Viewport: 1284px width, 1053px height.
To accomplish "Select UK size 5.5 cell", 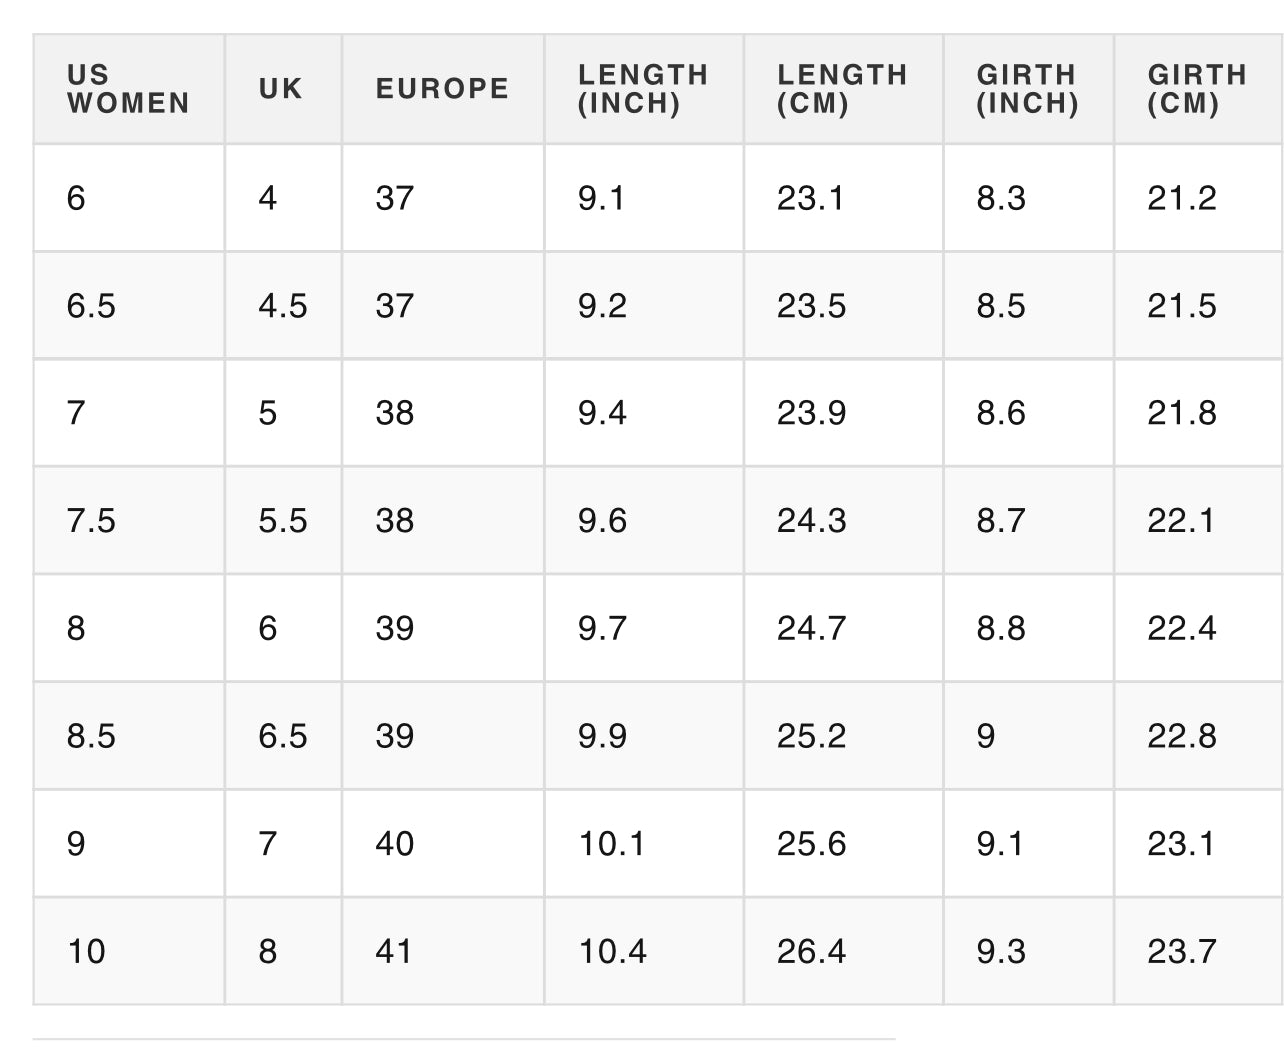I will tap(283, 520).
